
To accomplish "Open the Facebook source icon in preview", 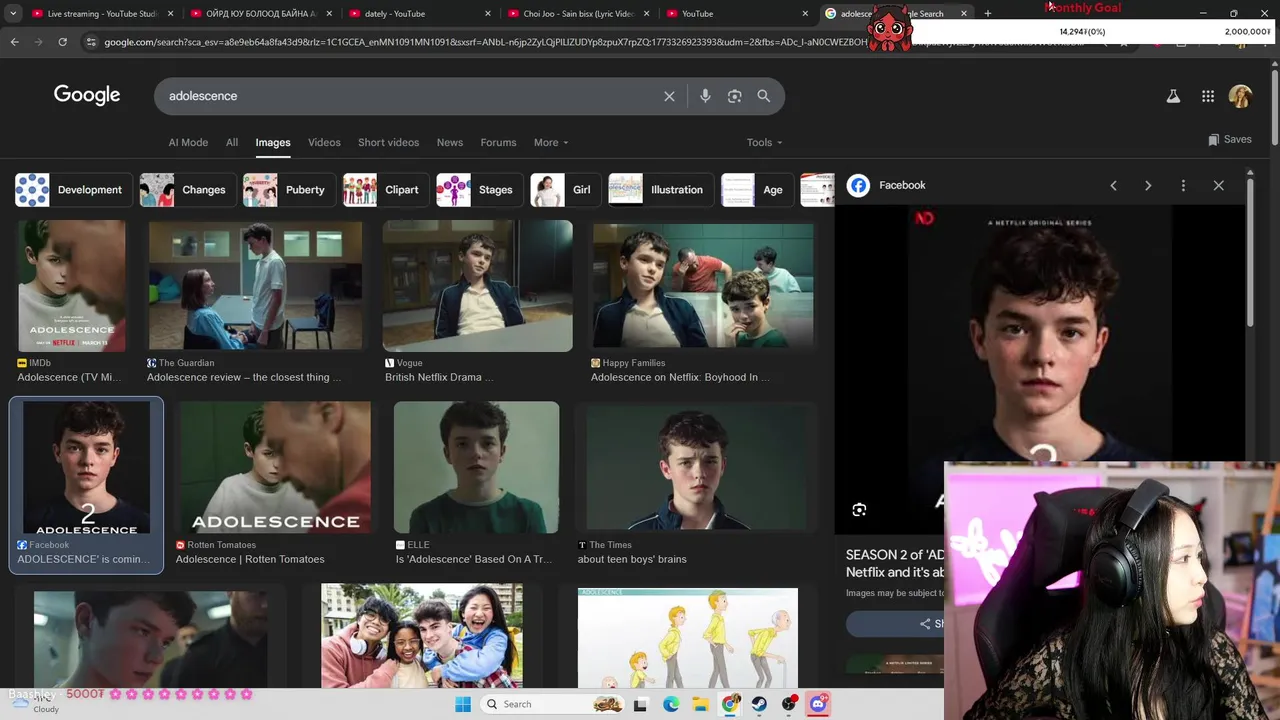I will pyautogui.click(x=858, y=185).
